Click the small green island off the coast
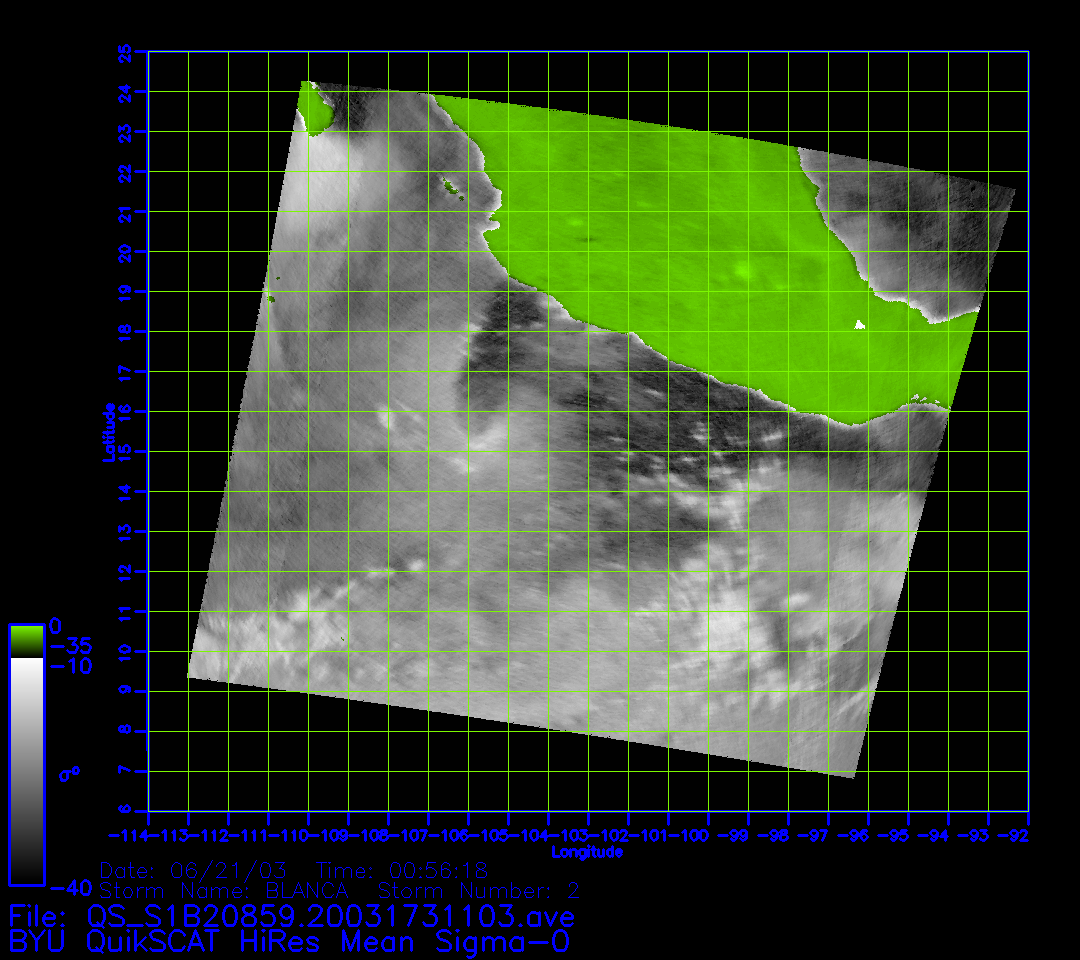Image resolution: width=1080 pixels, height=960 pixels. (x=450, y=184)
